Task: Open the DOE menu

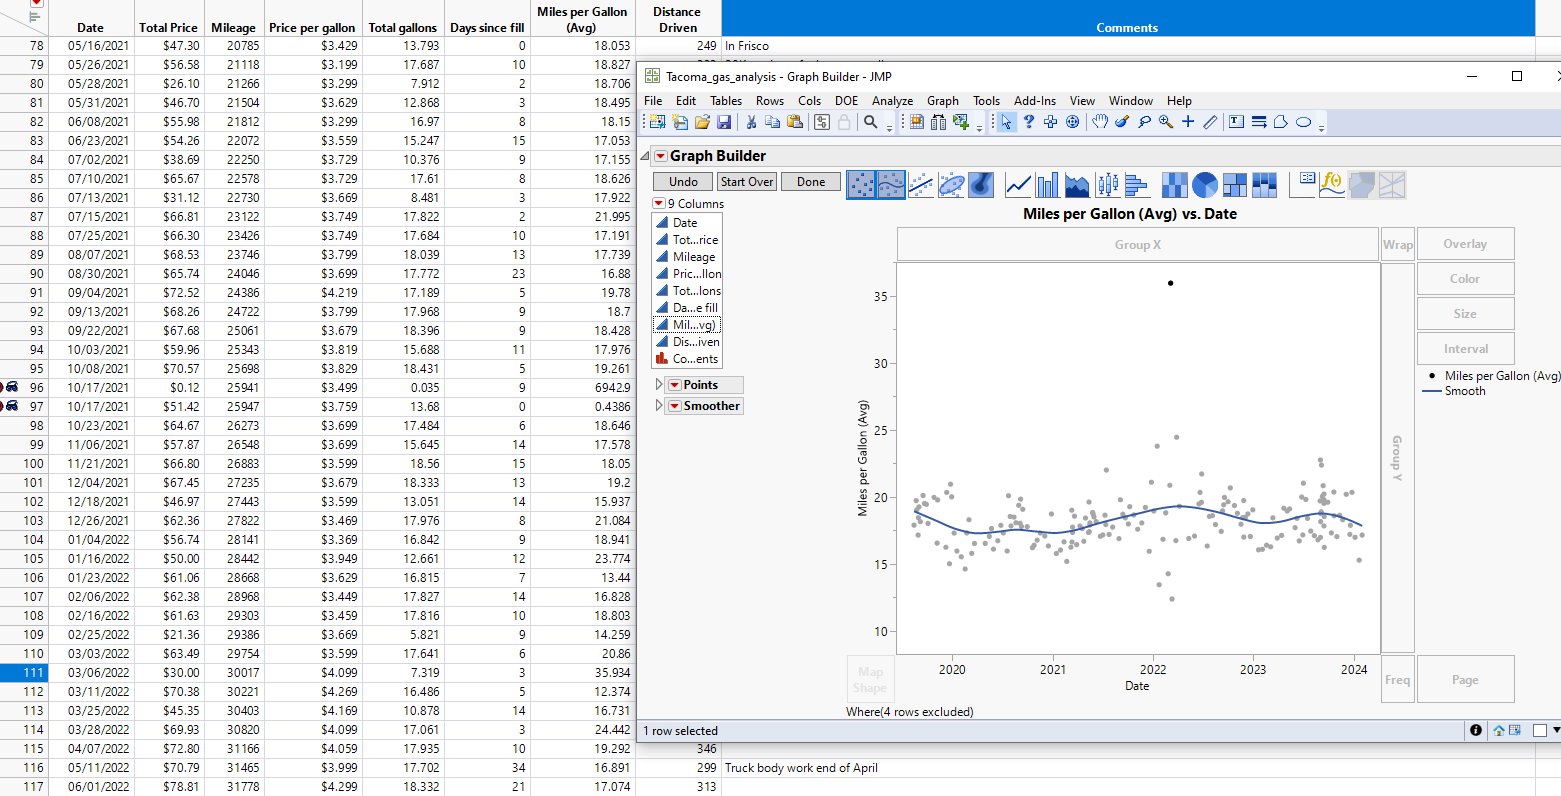Action: 846,101
